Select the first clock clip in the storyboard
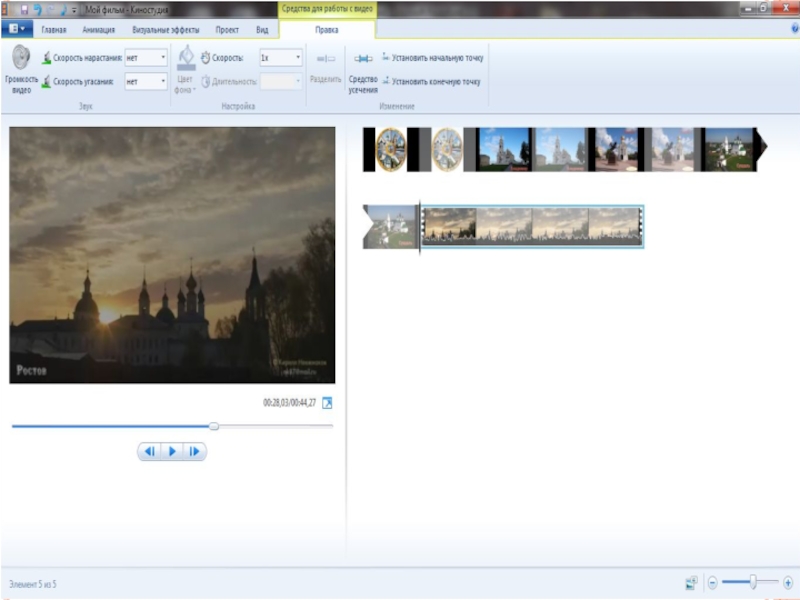Image resolution: width=800 pixels, height=600 pixels. pyautogui.click(x=391, y=150)
